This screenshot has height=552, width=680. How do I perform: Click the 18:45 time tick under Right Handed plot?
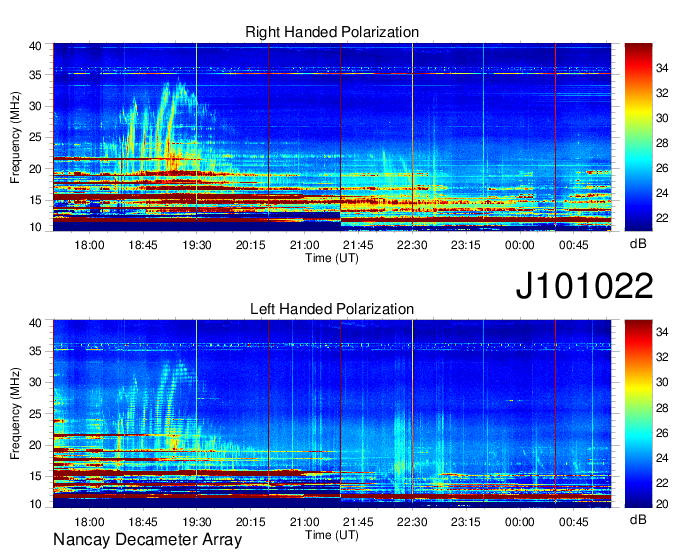tap(143, 245)
